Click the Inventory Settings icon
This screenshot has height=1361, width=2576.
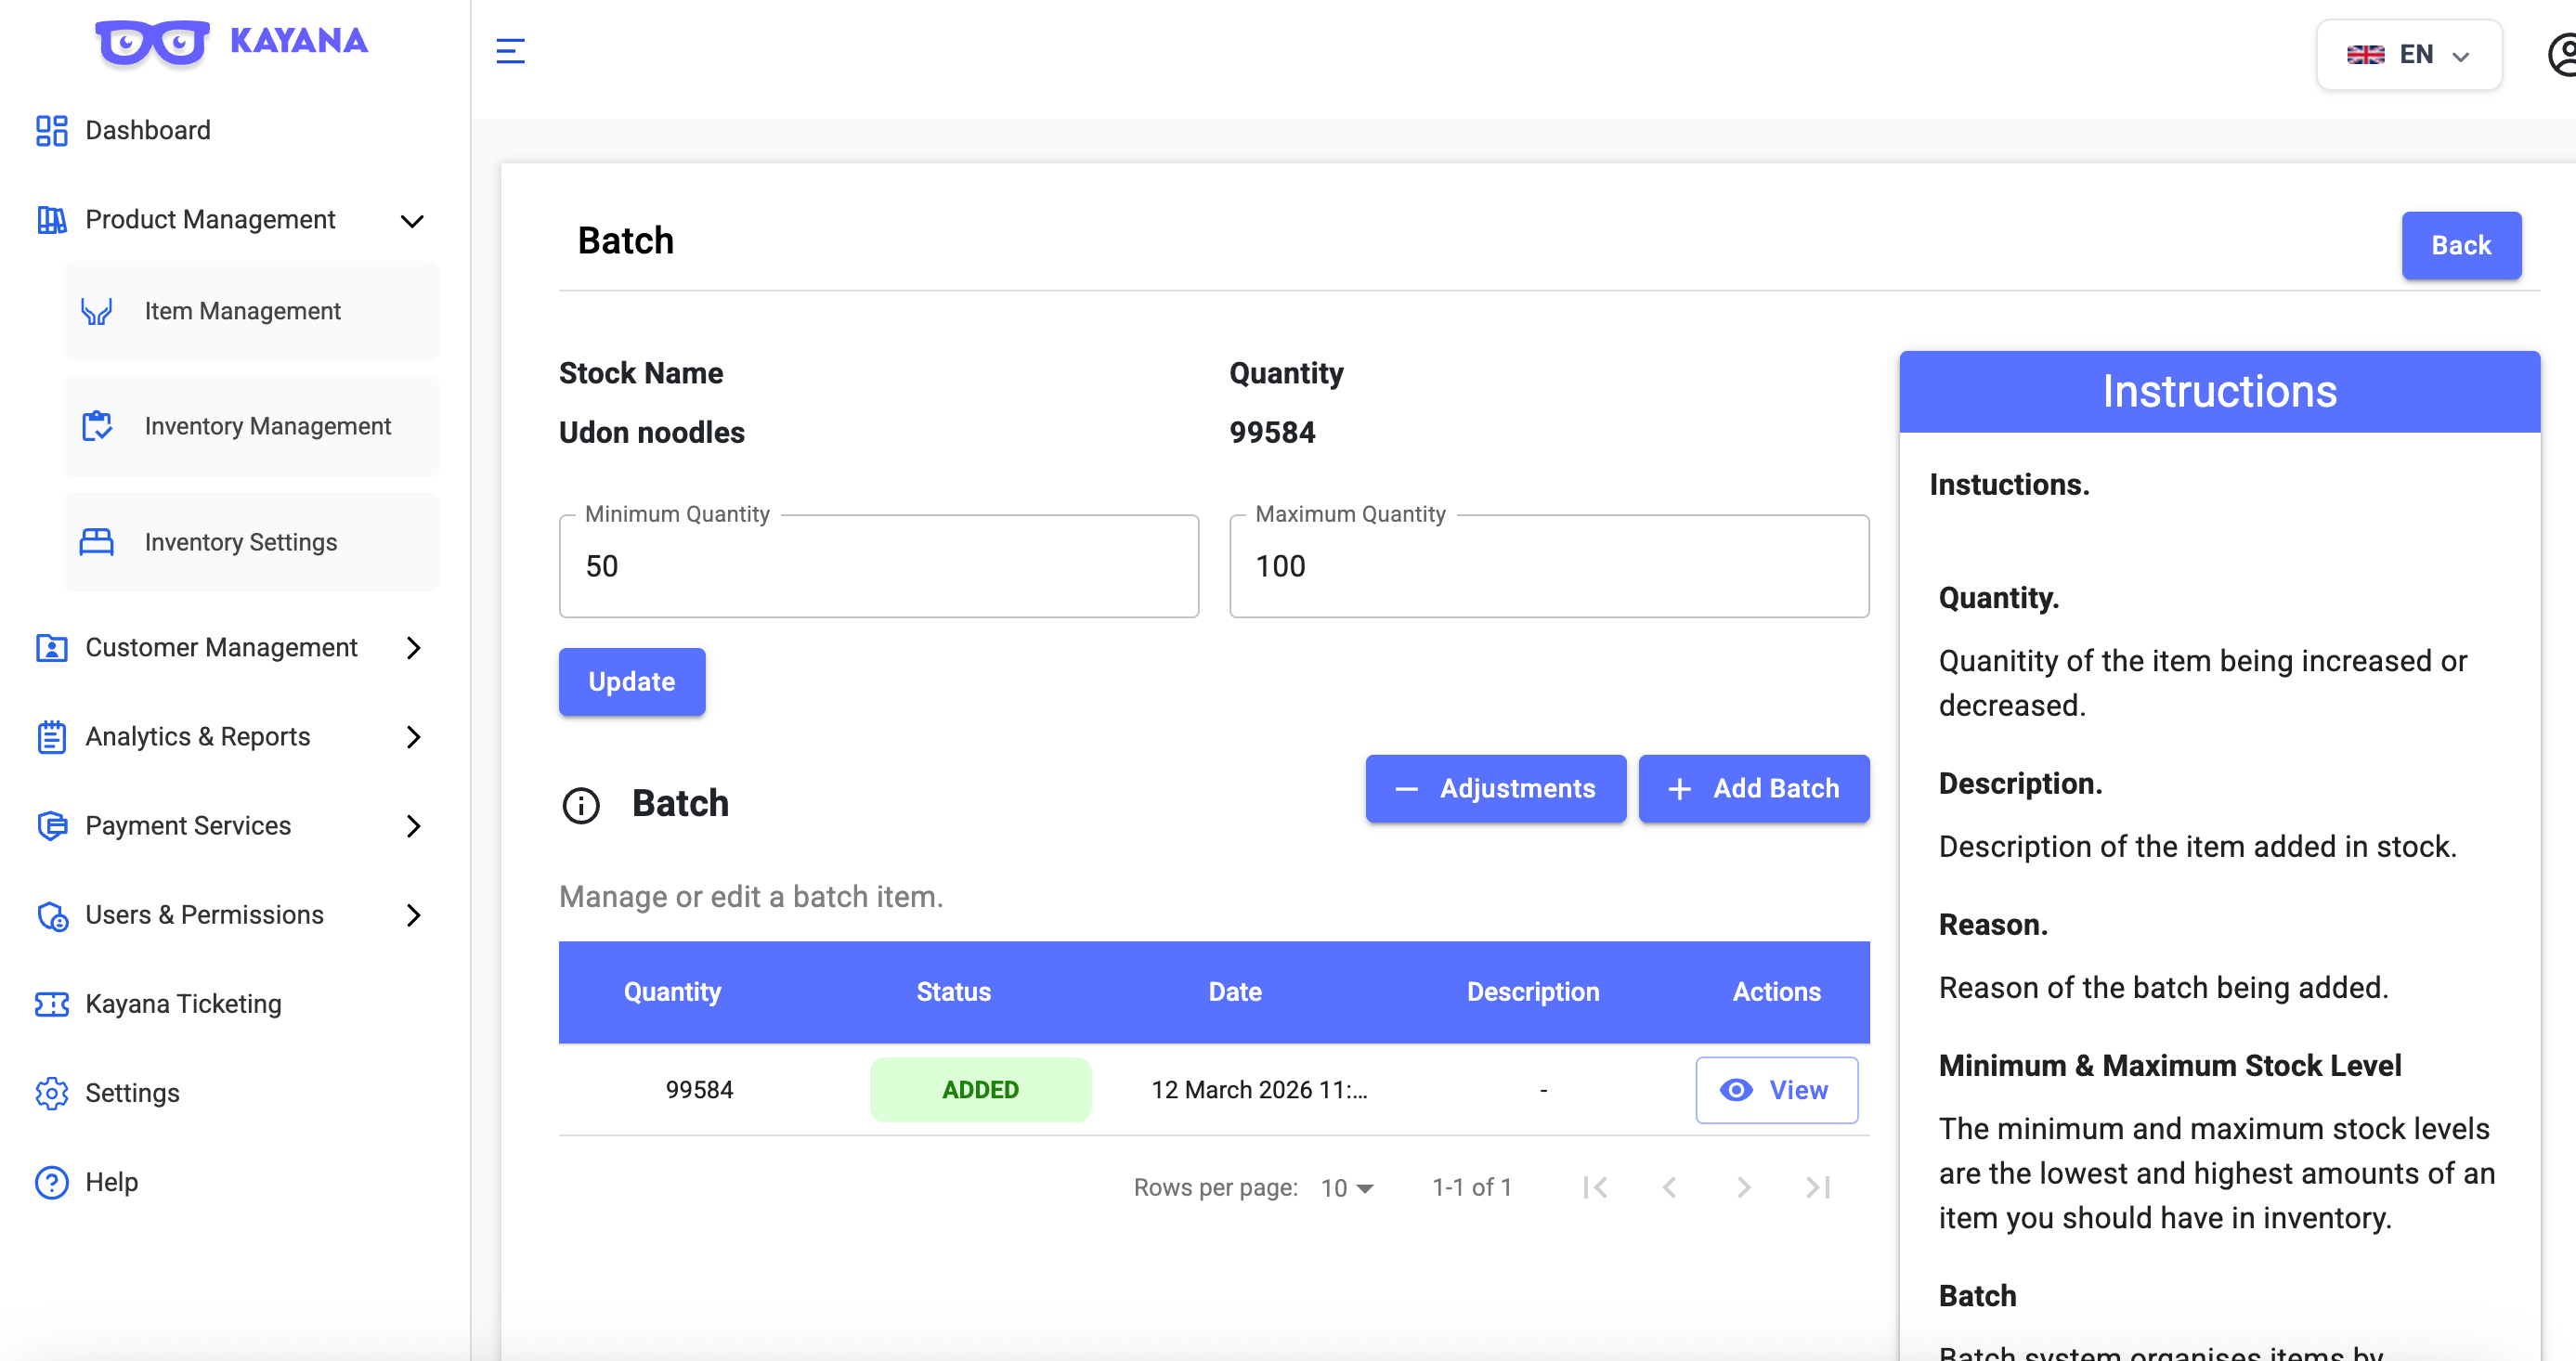pyautogui.click(x=97, y=542)
